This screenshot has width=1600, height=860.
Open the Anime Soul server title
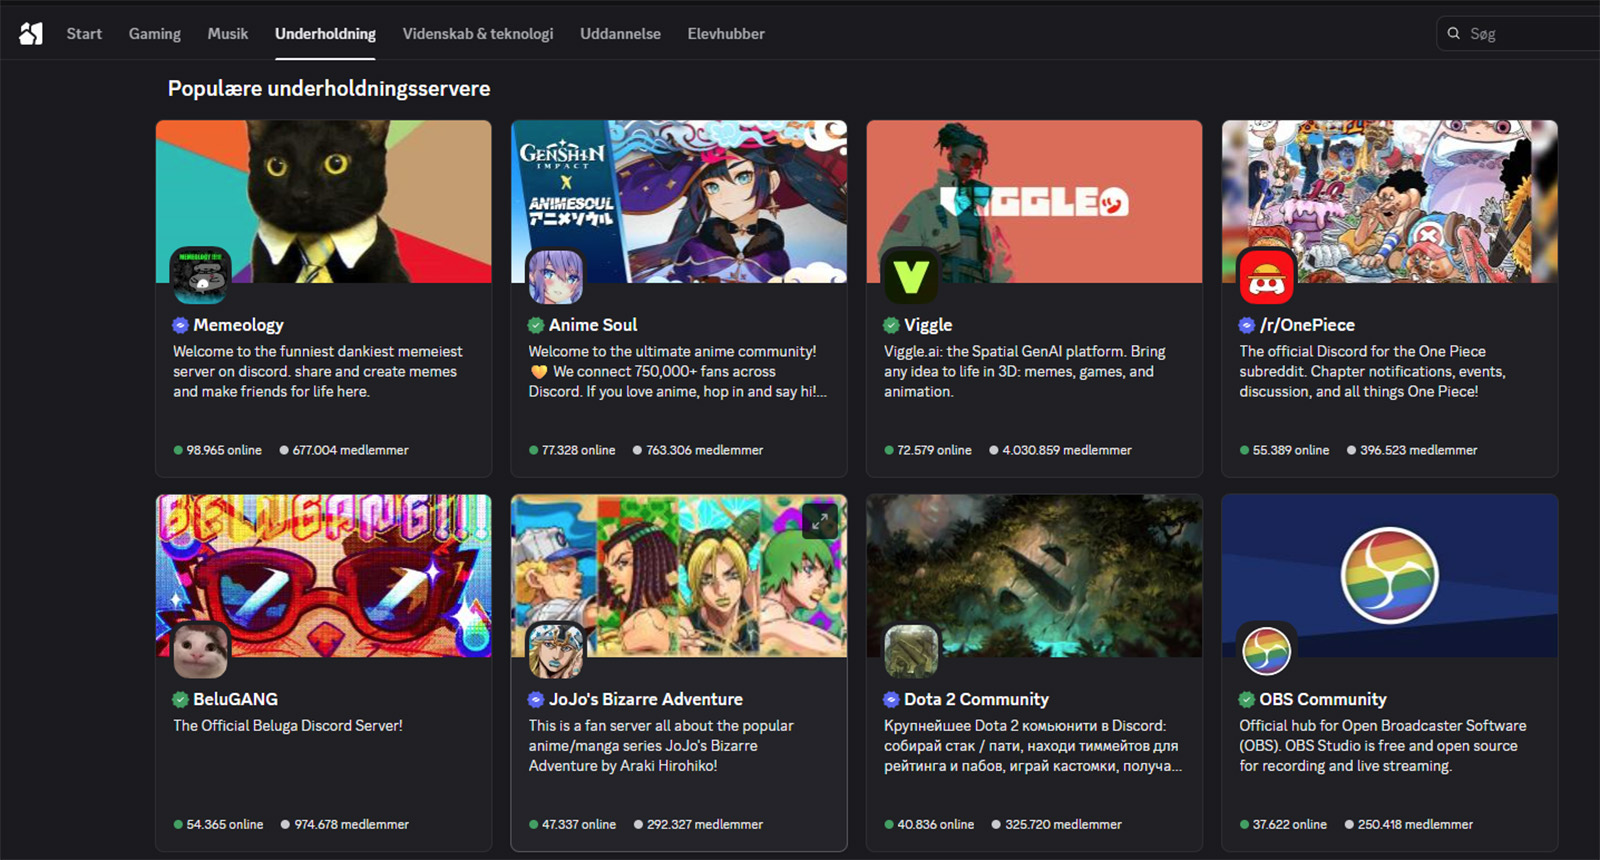coord(593,325)
